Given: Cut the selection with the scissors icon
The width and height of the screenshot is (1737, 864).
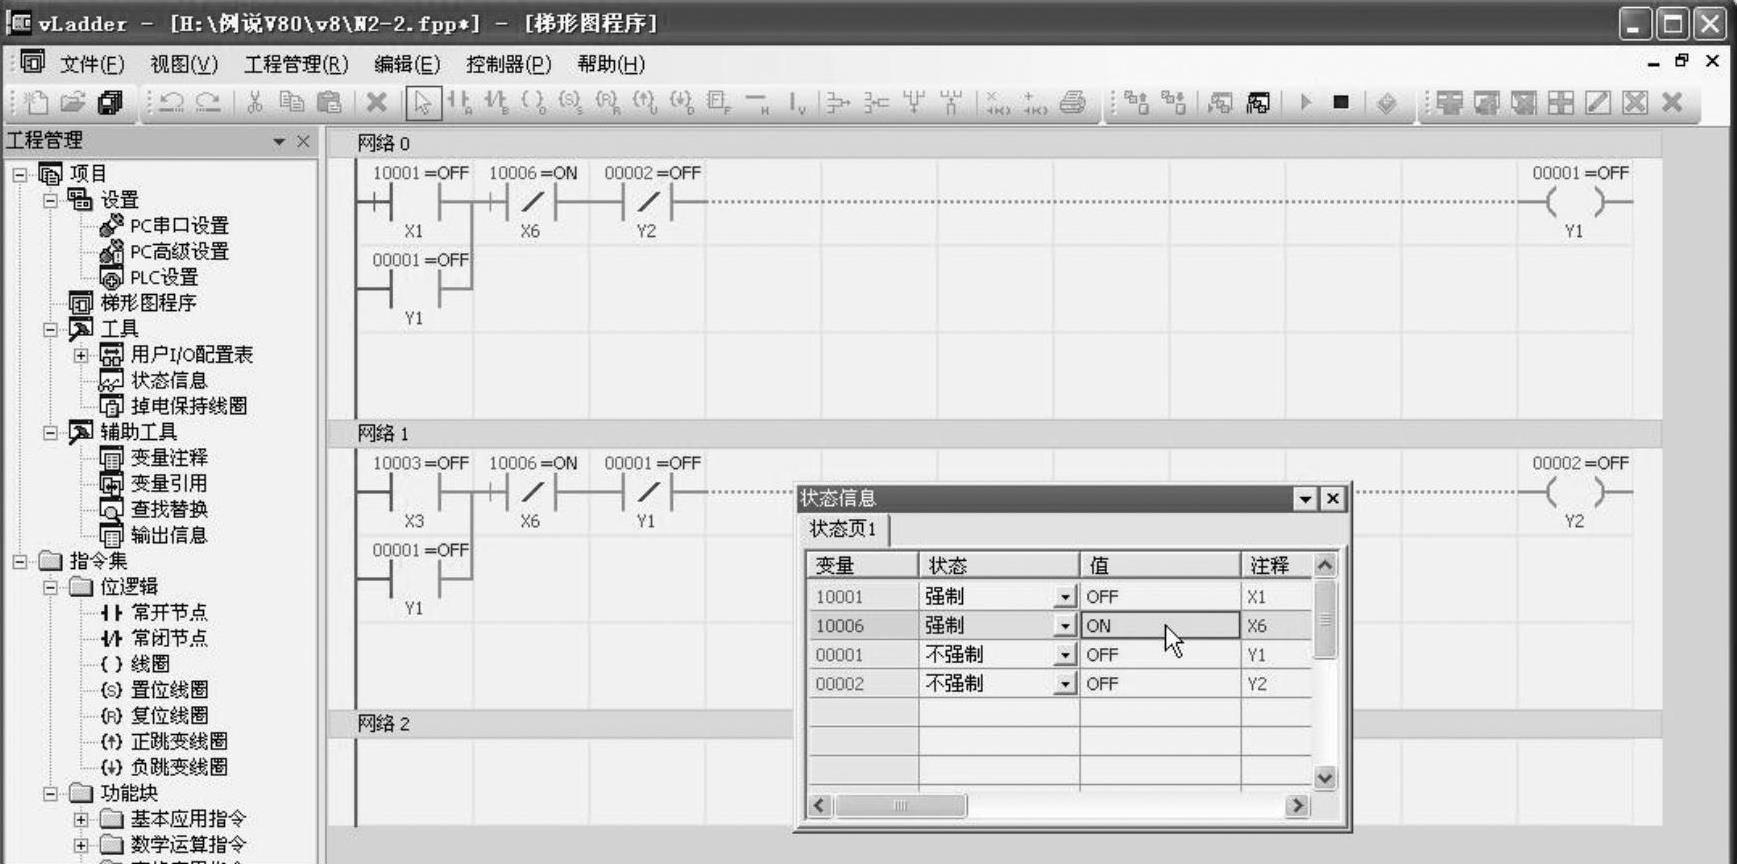Looking at the screenshot, I should click(x=255, y=102).
